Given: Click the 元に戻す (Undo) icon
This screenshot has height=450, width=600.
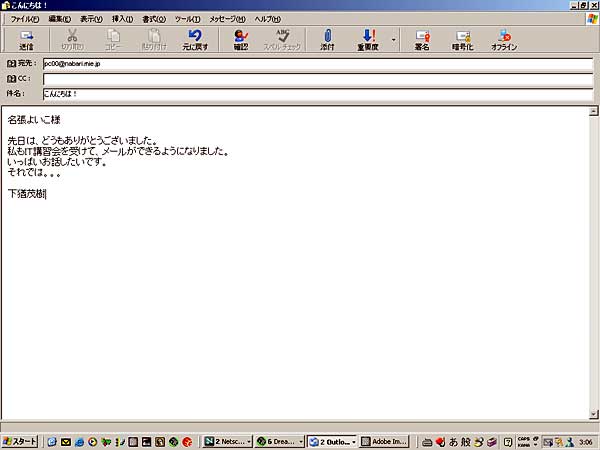Looking at the screenshot, I should (x=195, y=40).
